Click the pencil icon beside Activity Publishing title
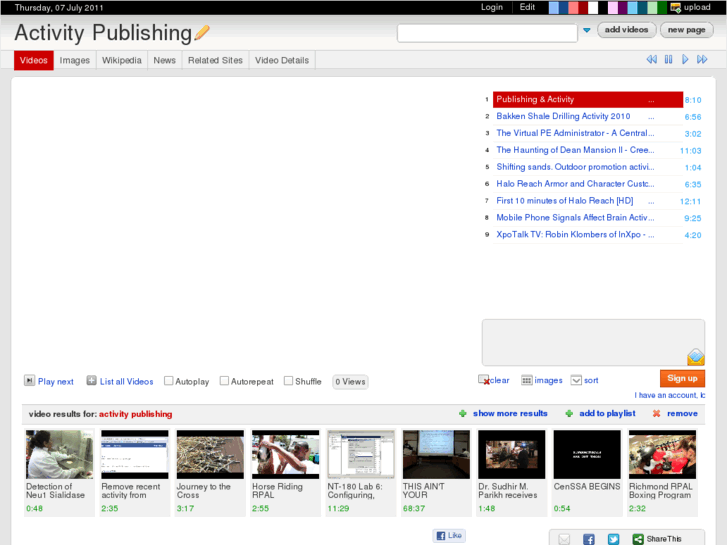The height and width of the screenshot is (545, 727). point(202,33)
